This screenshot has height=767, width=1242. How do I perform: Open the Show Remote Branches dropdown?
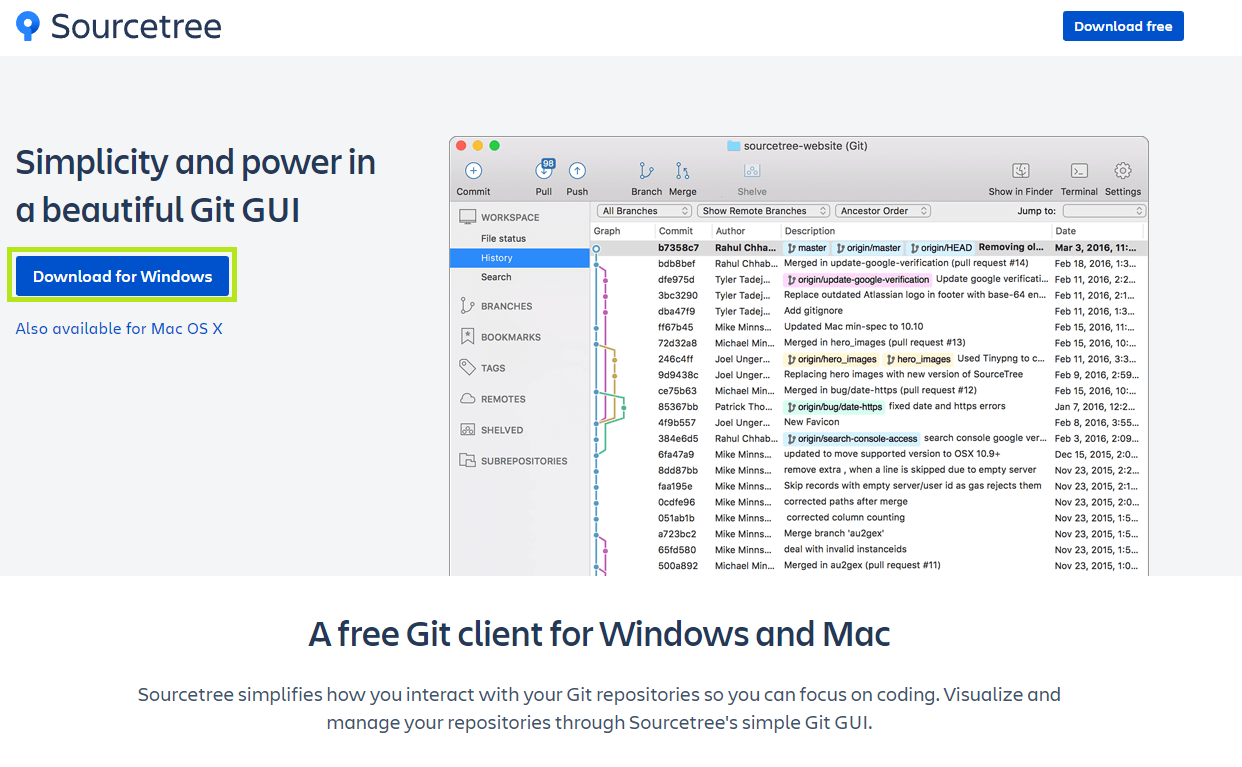(763, 211)
